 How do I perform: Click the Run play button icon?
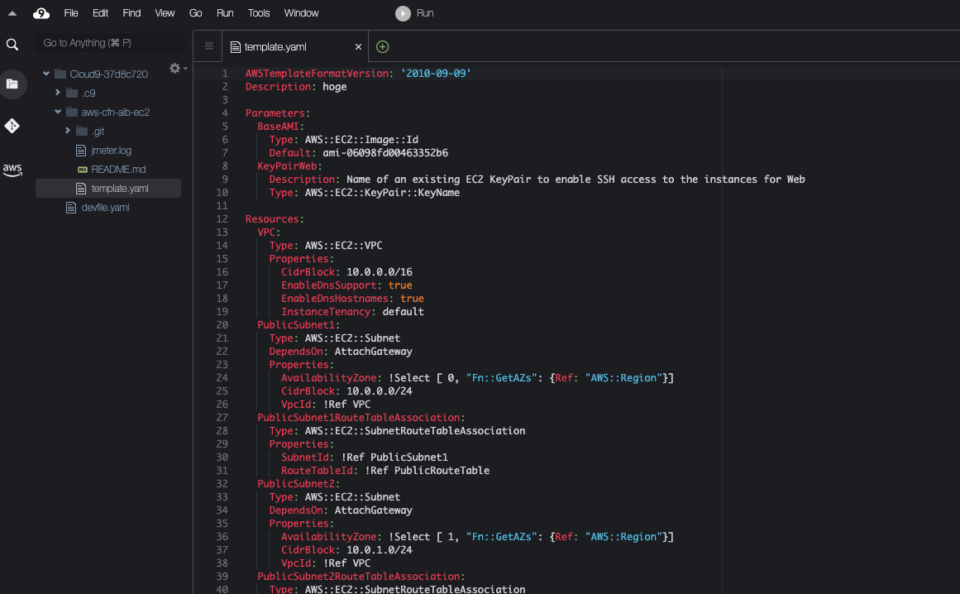pos(401,13)
